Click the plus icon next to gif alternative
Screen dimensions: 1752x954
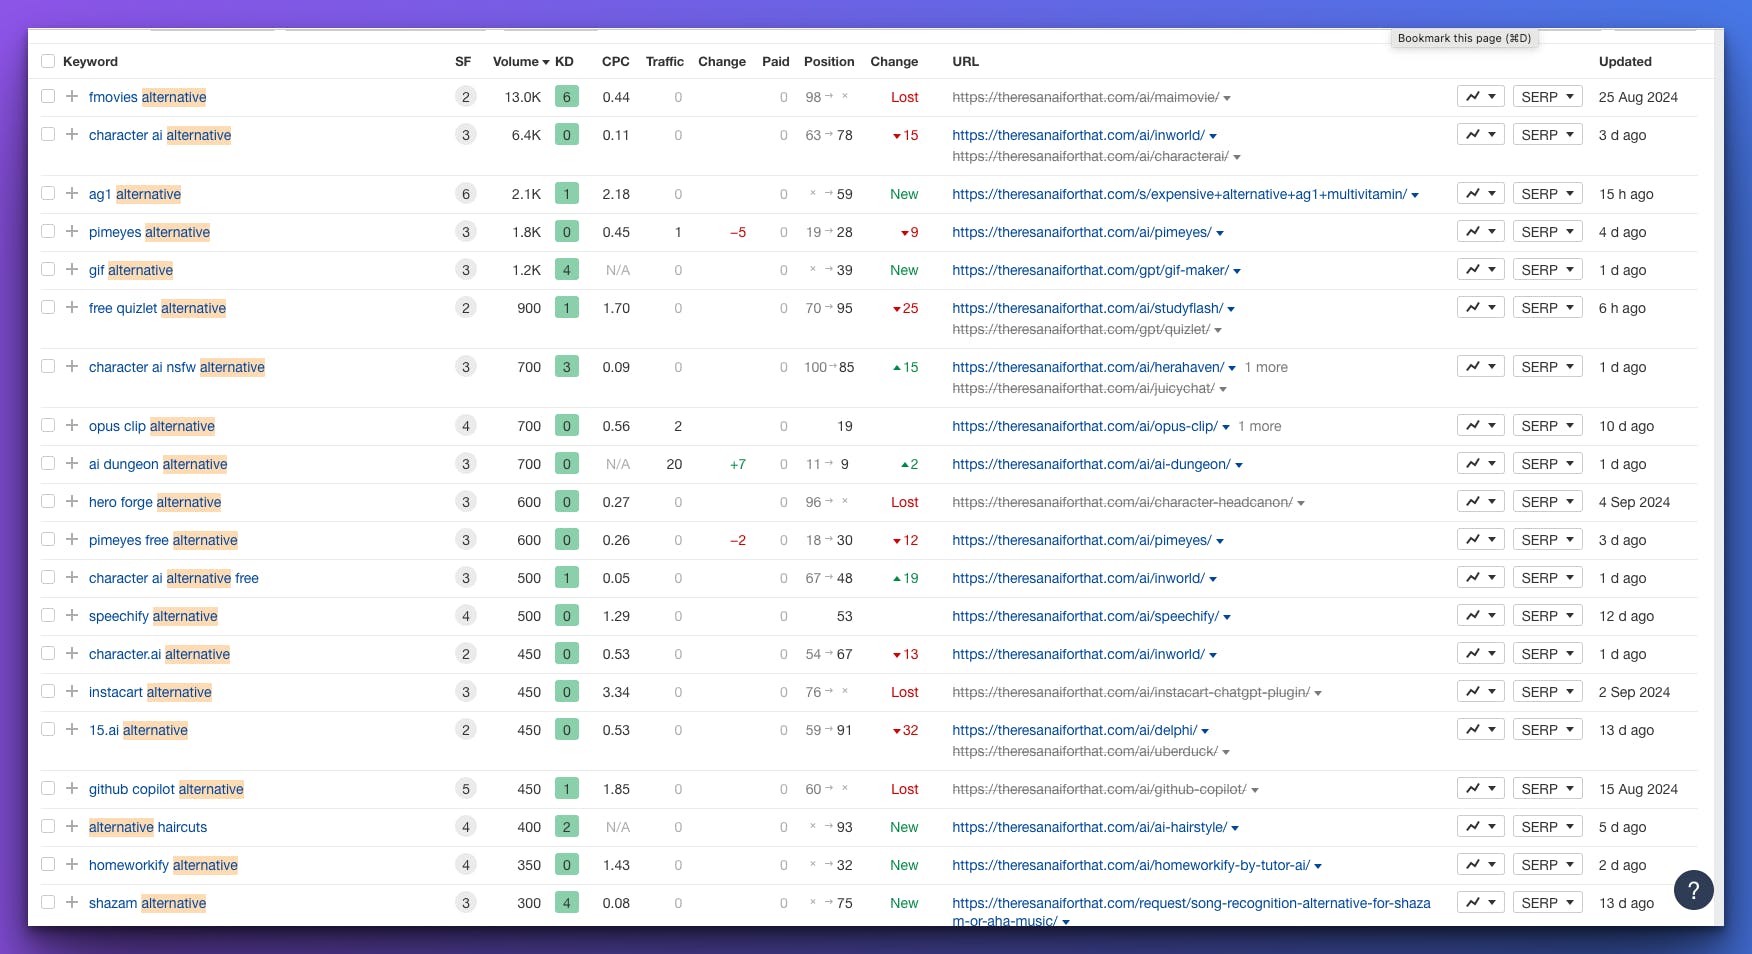[72, 270]
